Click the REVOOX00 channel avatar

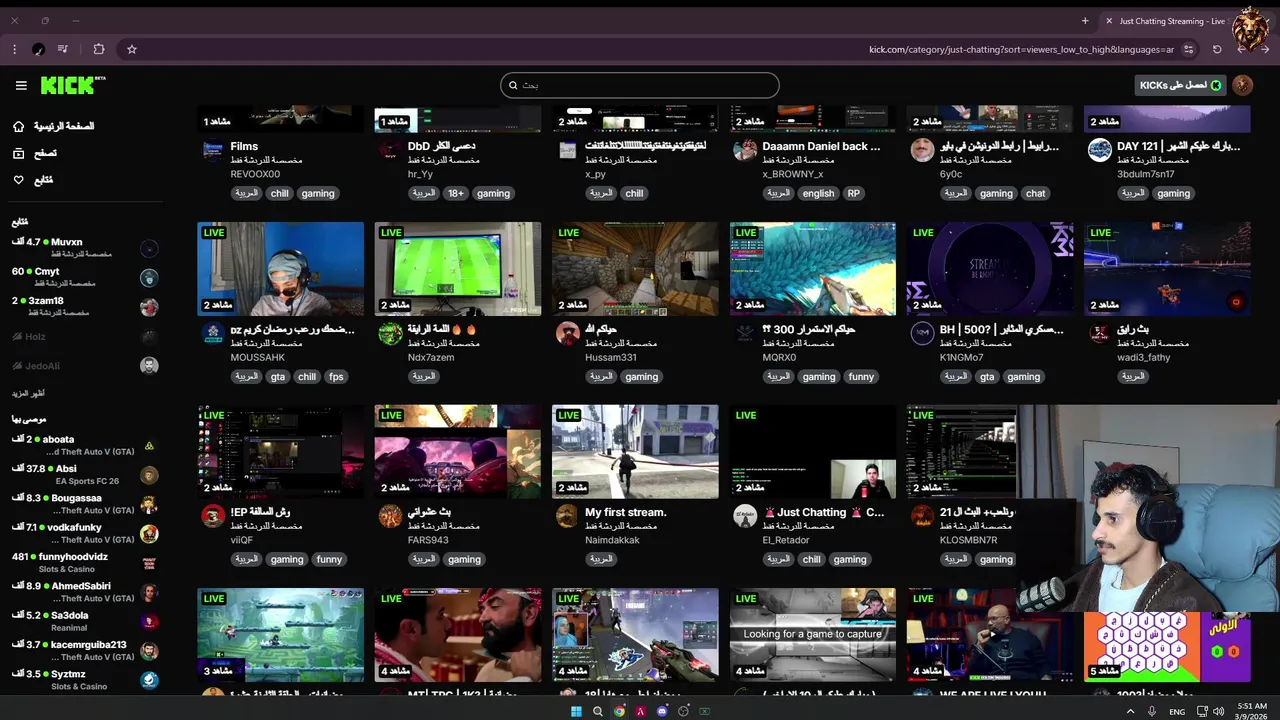(213, 150)
